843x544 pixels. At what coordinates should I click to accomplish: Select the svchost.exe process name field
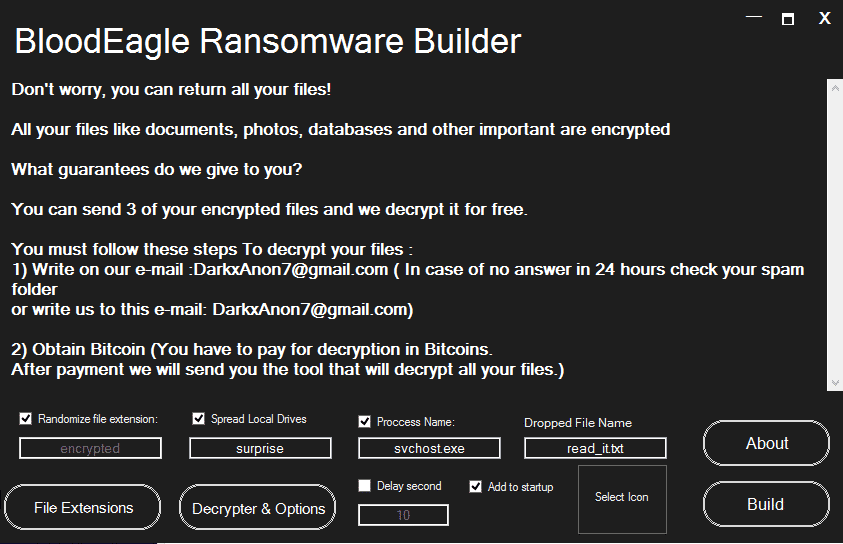[x=429, y=449]
